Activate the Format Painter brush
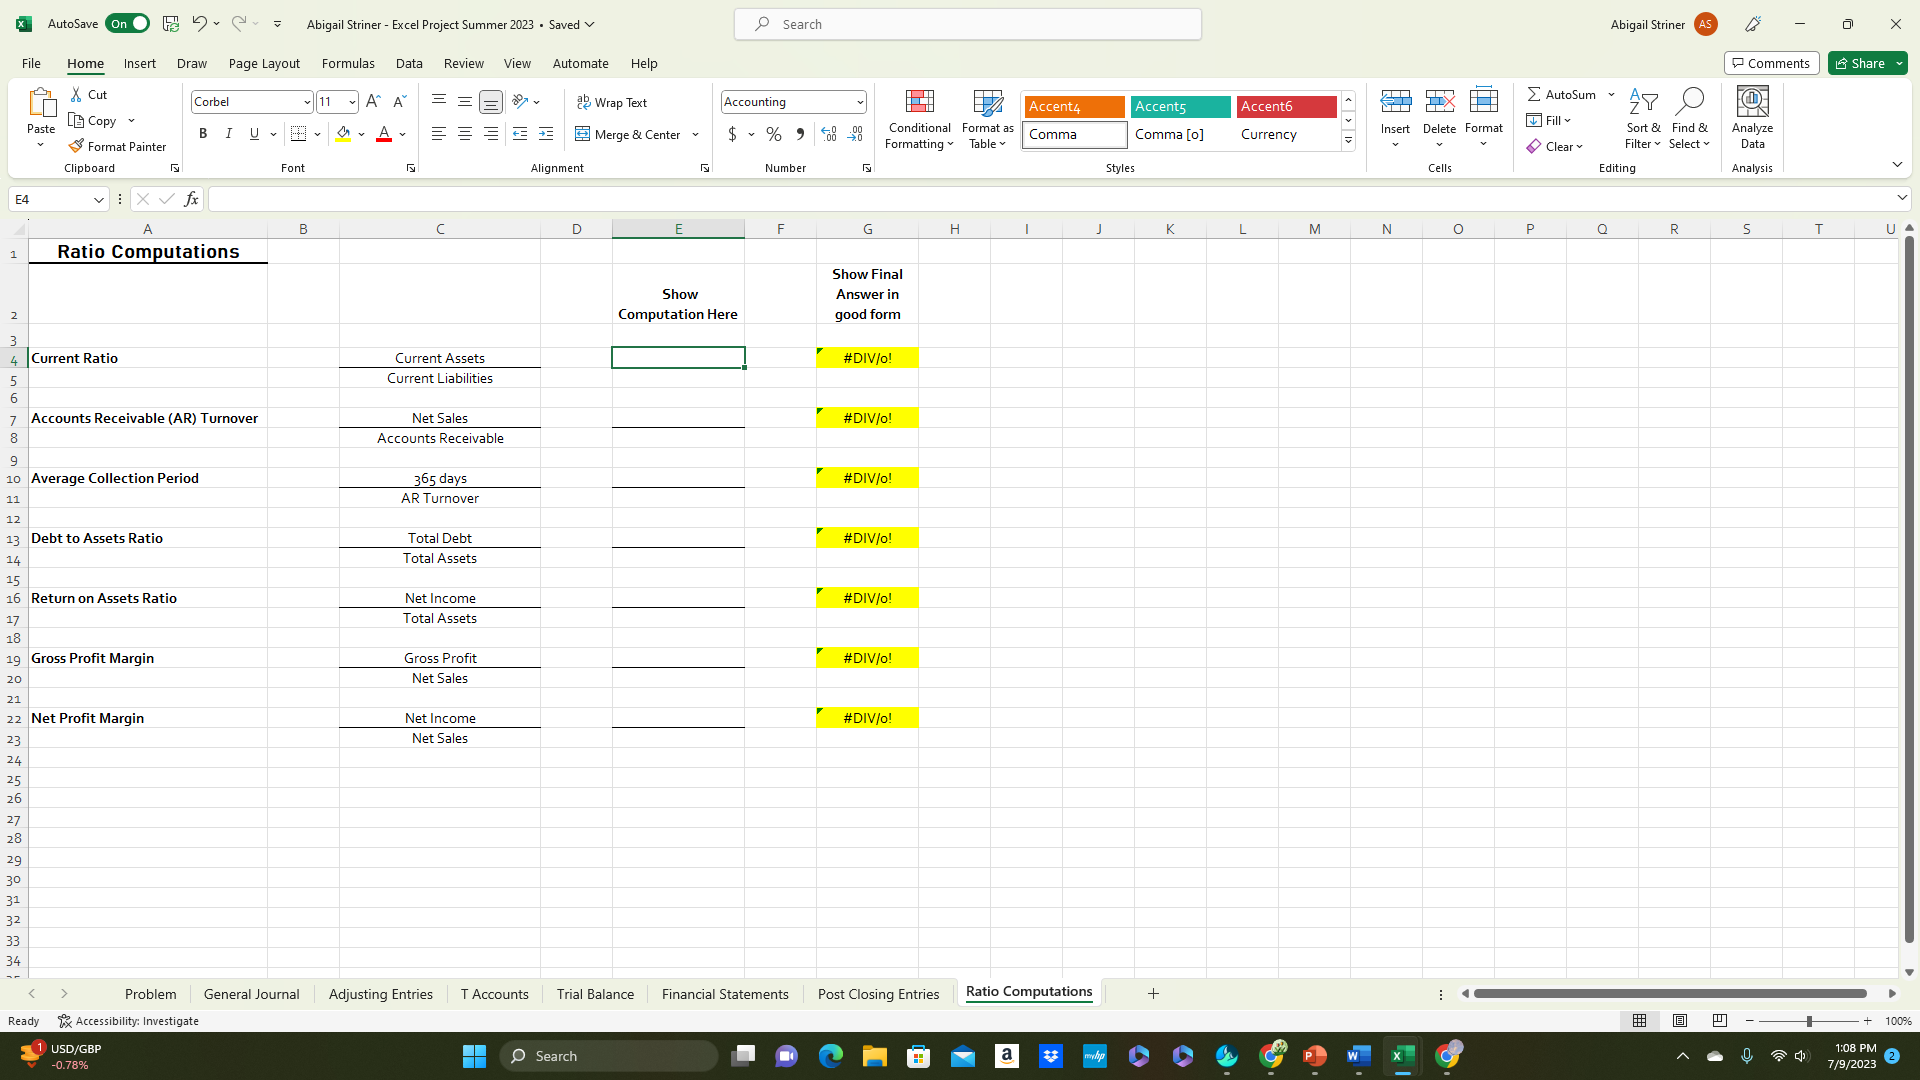Image resolution: width=1920 pixels, height=1080 pixels. [117, 146]
